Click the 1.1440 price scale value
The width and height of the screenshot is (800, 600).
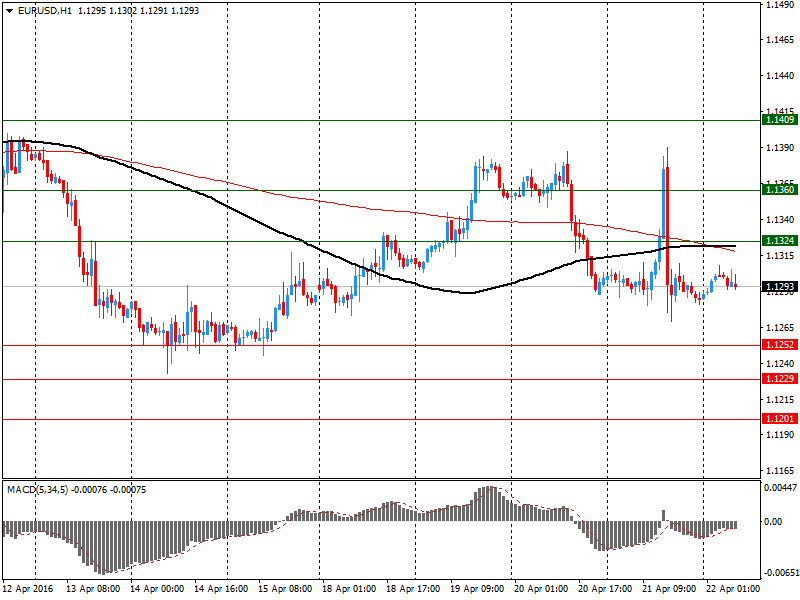[x=780, y=76]
